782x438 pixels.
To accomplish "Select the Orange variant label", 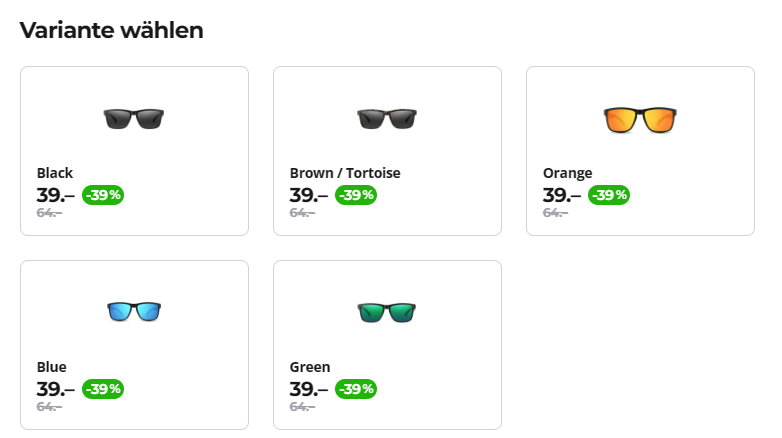I will click(567, 173).
